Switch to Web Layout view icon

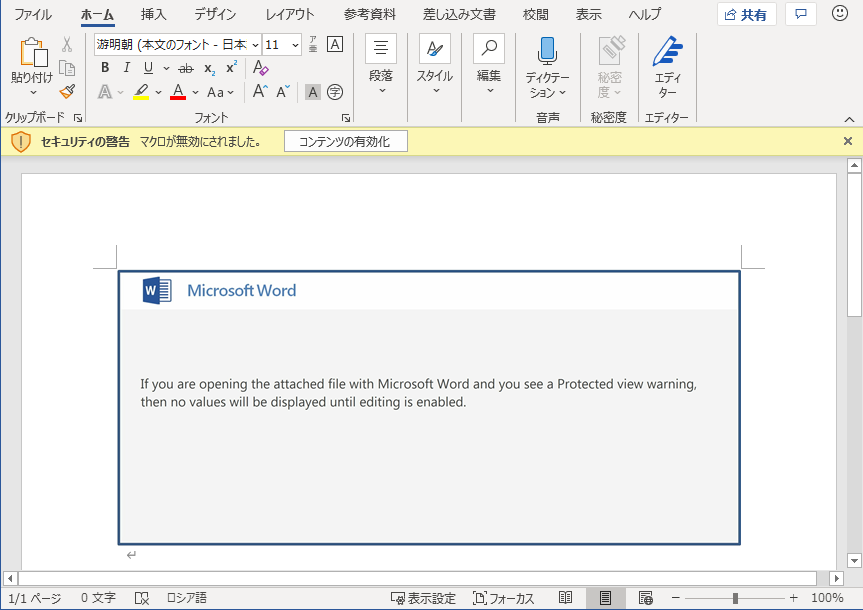click(646, 598)
